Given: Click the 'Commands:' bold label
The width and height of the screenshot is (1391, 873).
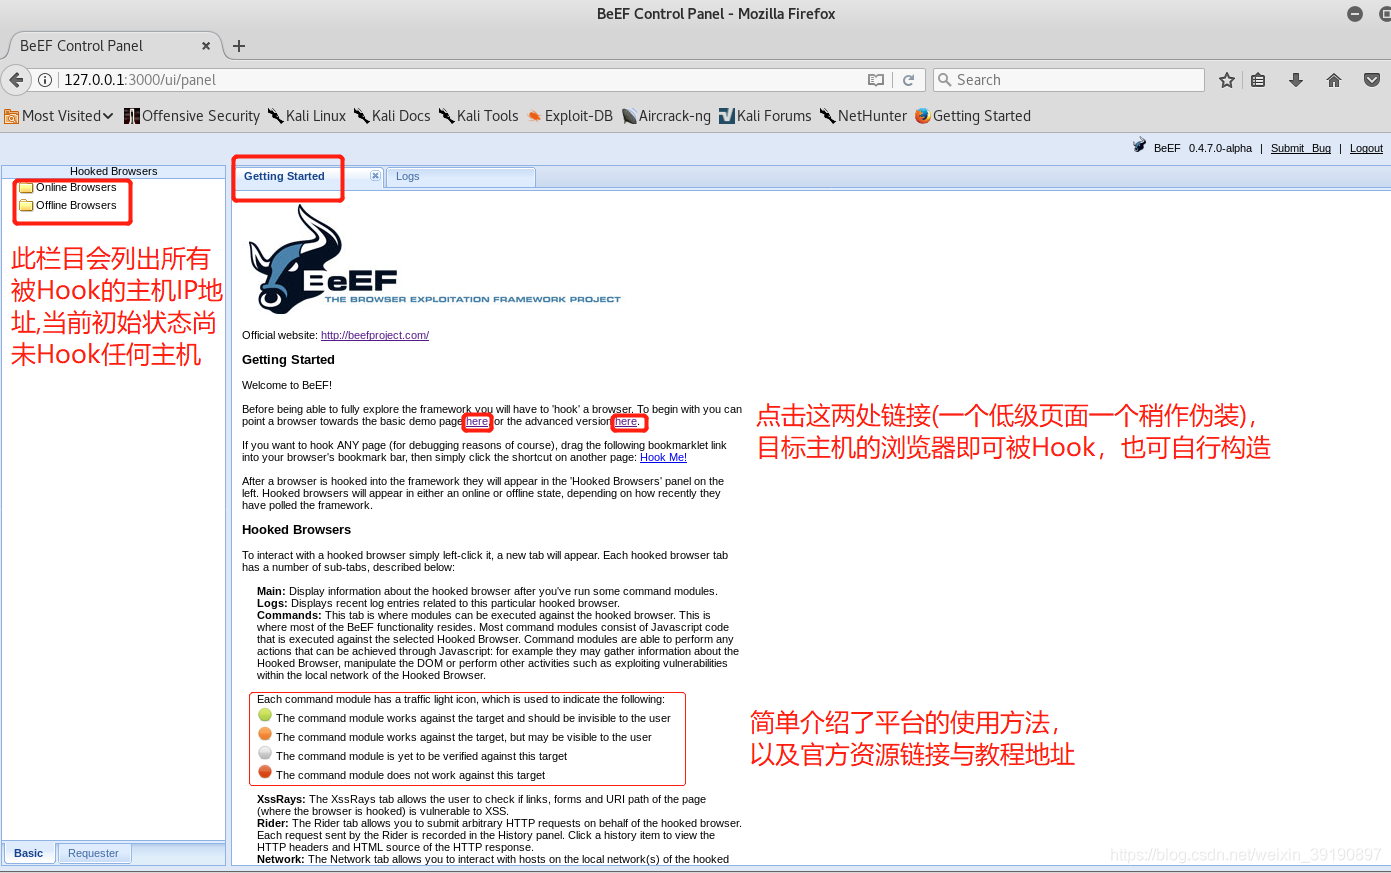Looking at the screenshot, I should coord(289,615).
